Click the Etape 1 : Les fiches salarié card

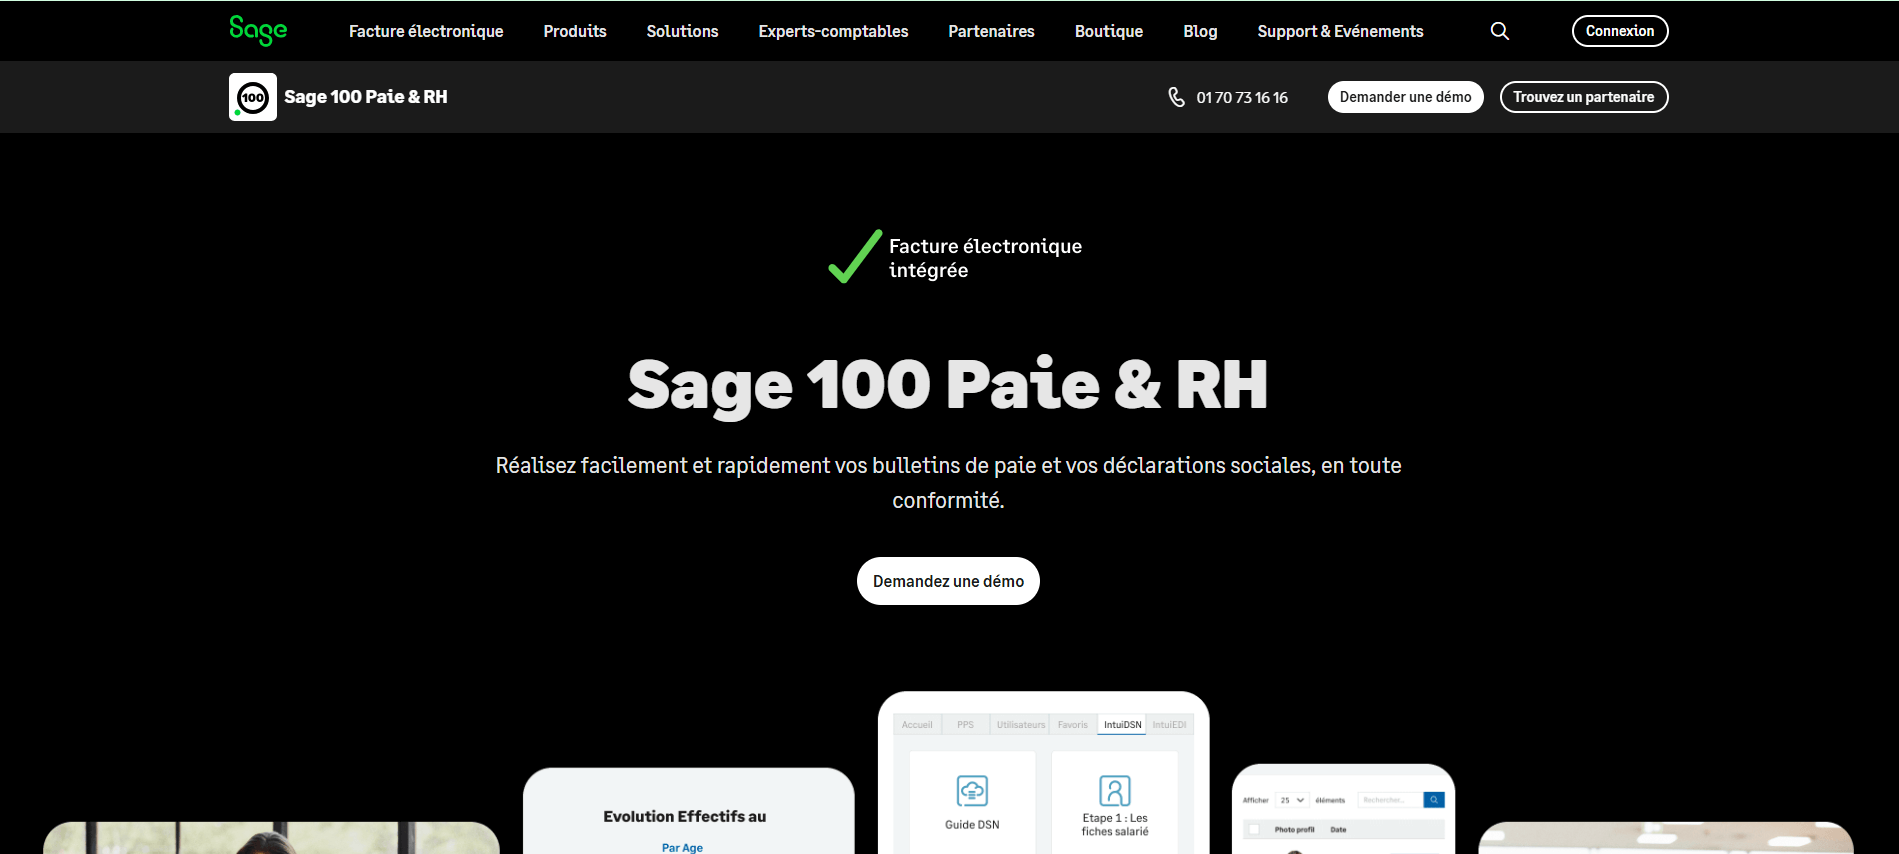coord(1115,802)
